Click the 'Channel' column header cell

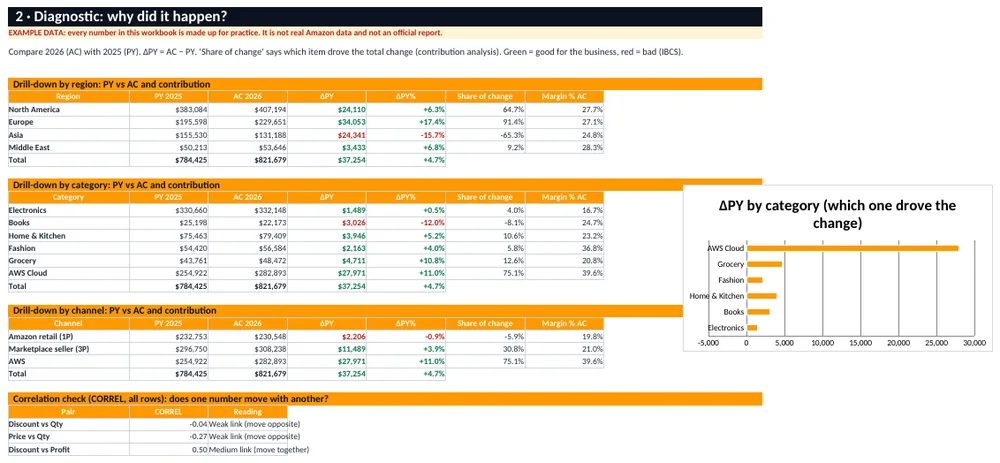(x=68, y=323)
